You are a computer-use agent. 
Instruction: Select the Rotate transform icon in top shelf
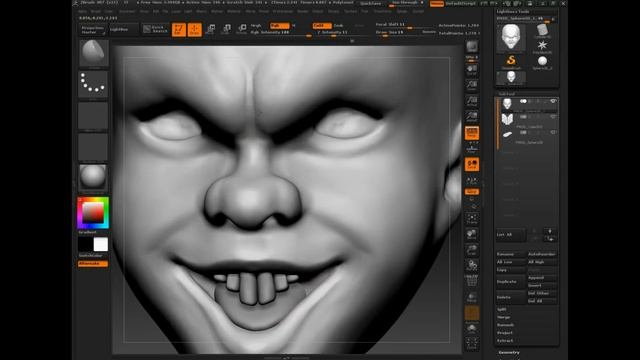pos(242,29)
